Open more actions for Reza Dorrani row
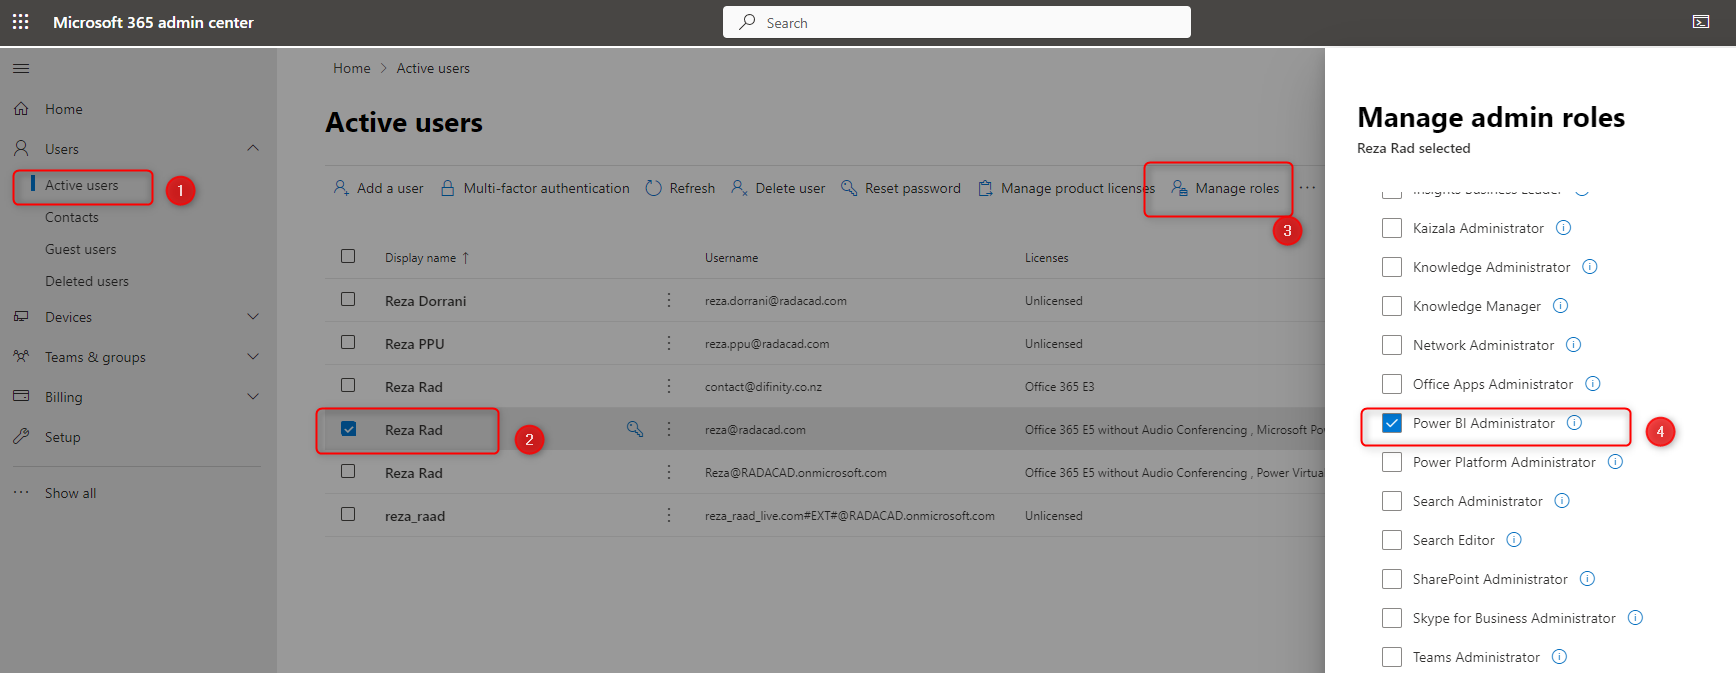 (x=669, y=300)
